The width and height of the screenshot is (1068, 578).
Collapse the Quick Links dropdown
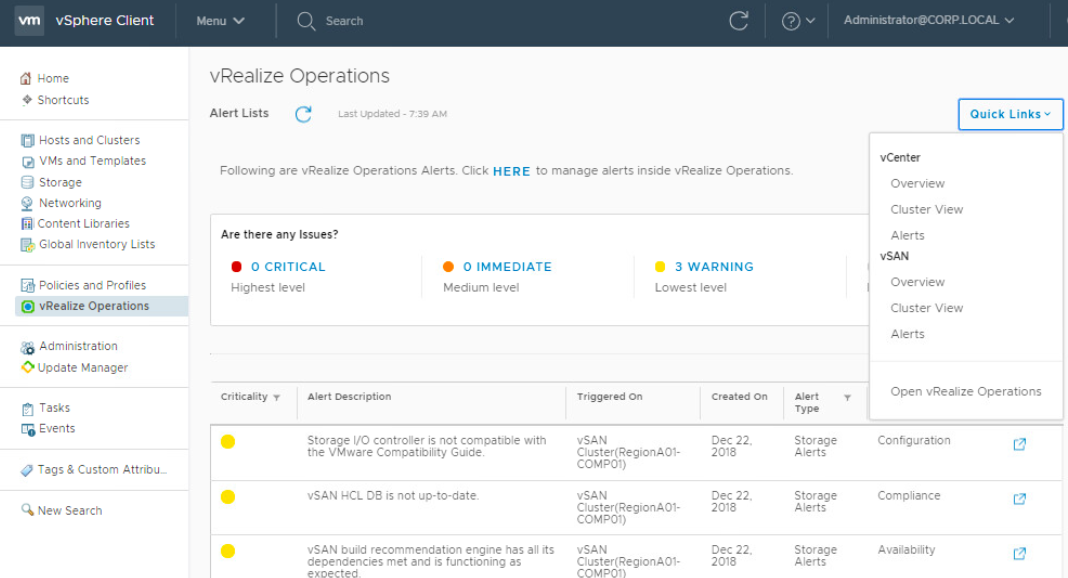tap(1010, 114)
